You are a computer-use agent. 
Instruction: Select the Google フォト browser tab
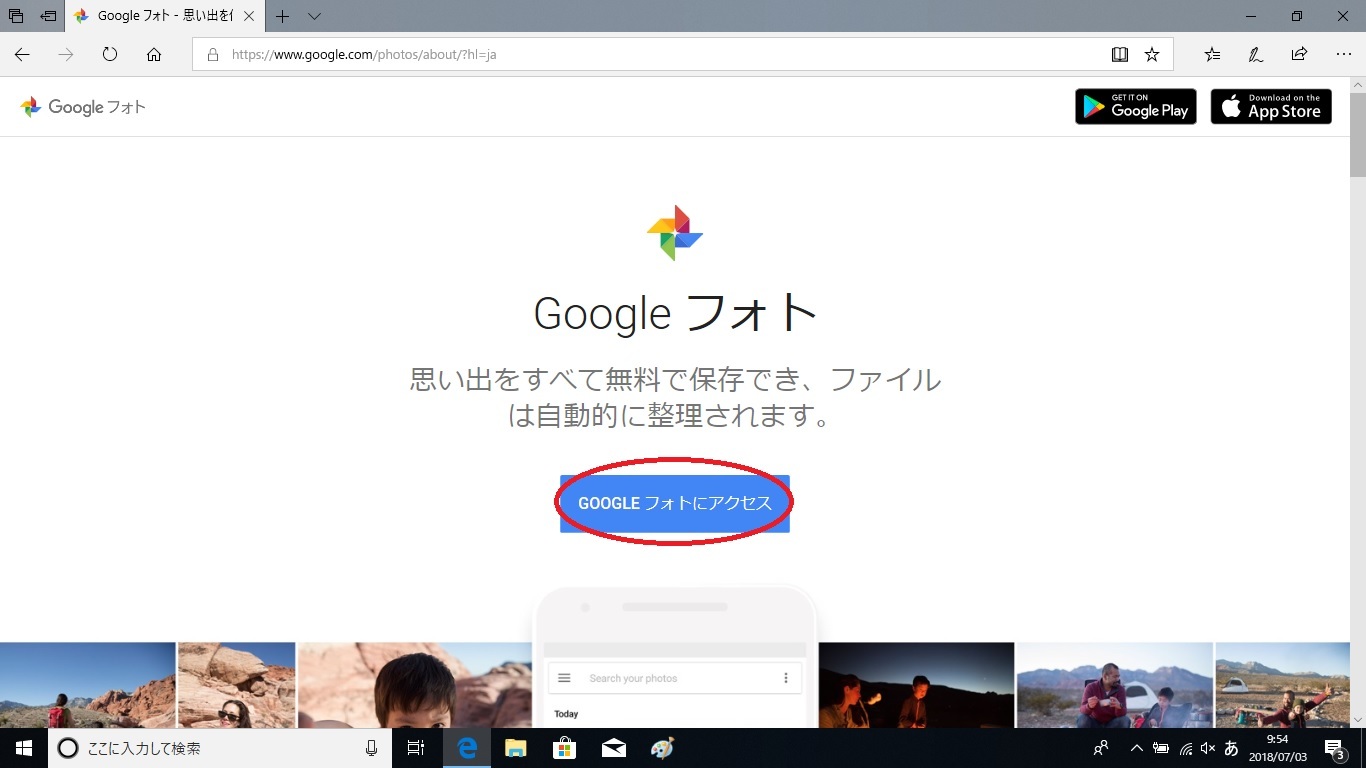coord(165,16)
